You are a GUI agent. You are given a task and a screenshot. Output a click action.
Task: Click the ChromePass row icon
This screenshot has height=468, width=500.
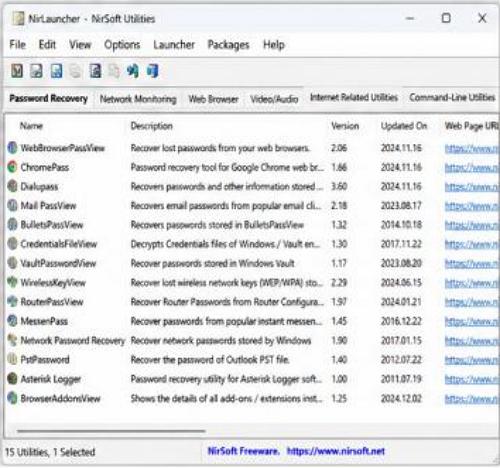pos(12,167)
